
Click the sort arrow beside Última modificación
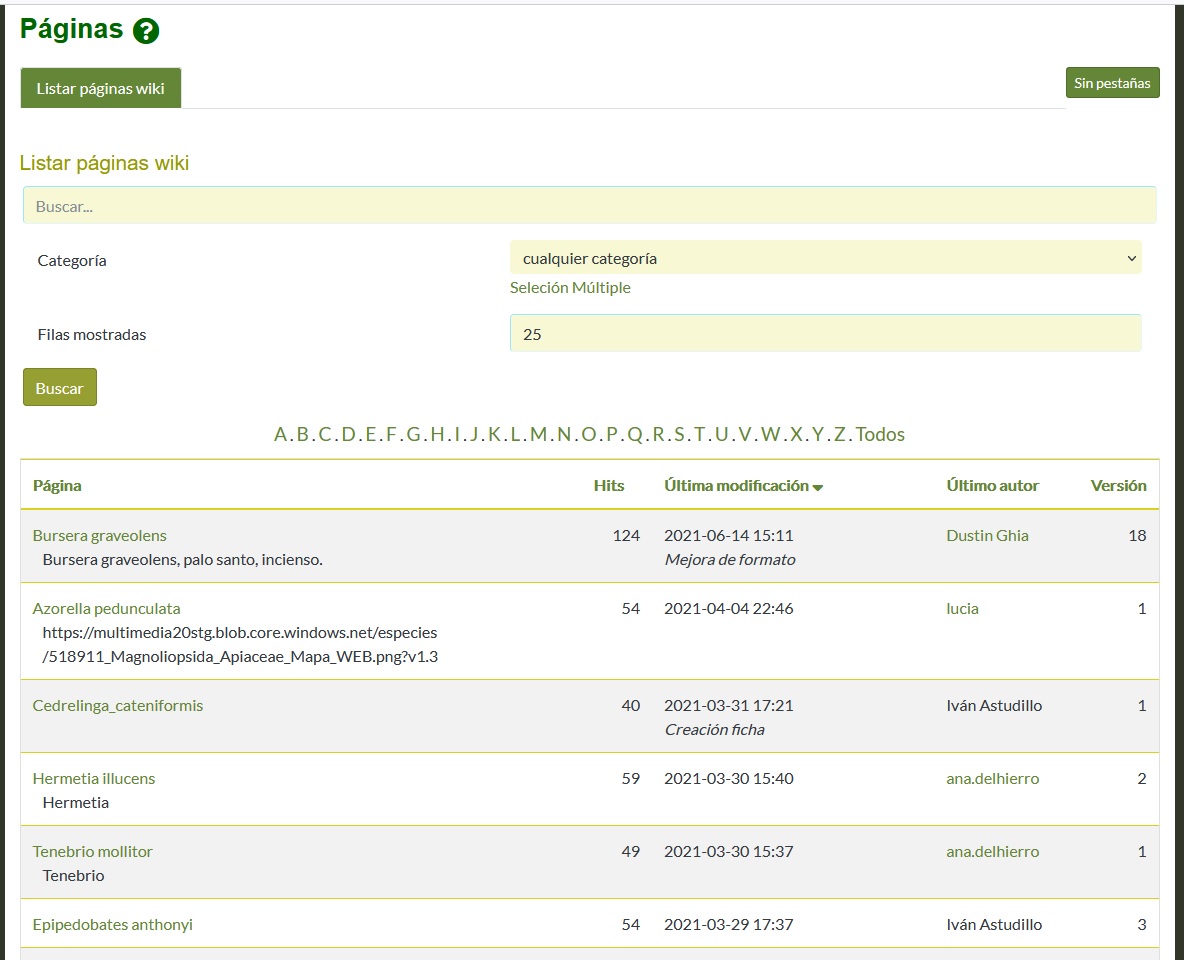coord(818,488)
